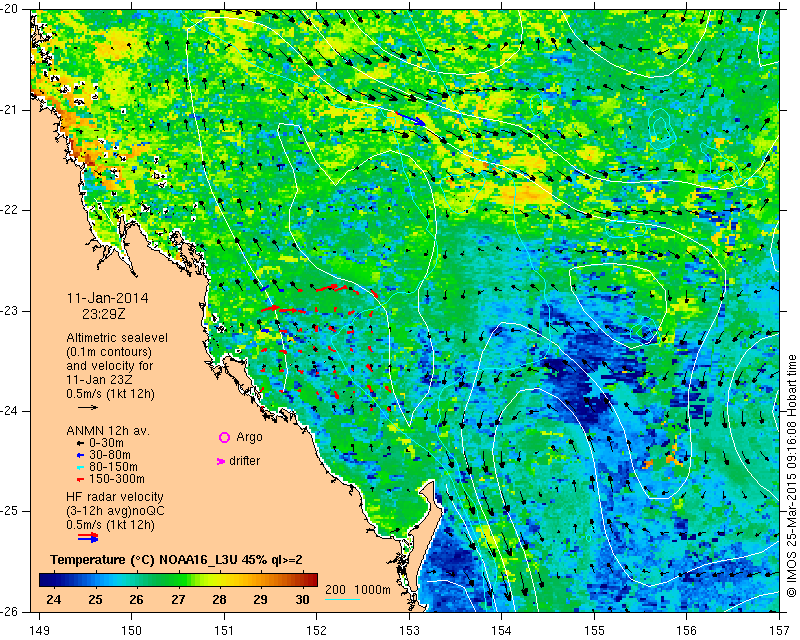Click the longitude axis label 151
This screenshot has height=640, width=800.
pyautogui.click(x=224, y=631)
